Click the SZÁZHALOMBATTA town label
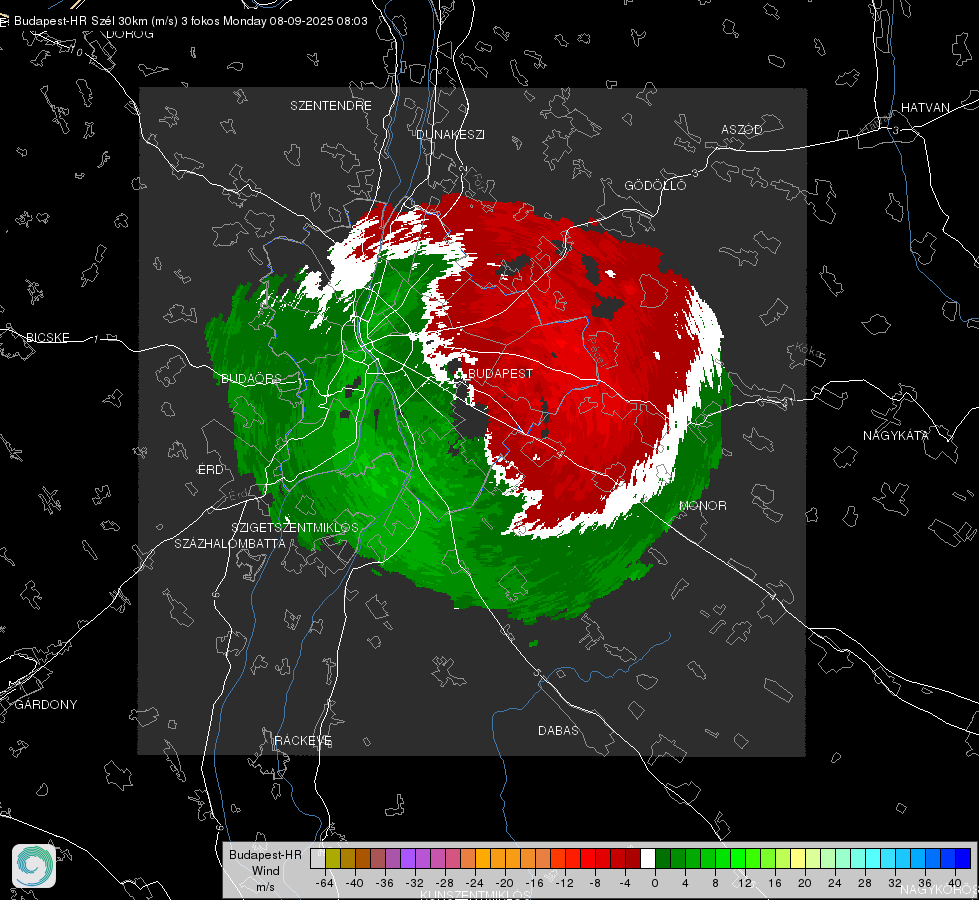Image resolution: width=979 pixels, height=900 pixels. pyautogui.click(x=230, y=543)
